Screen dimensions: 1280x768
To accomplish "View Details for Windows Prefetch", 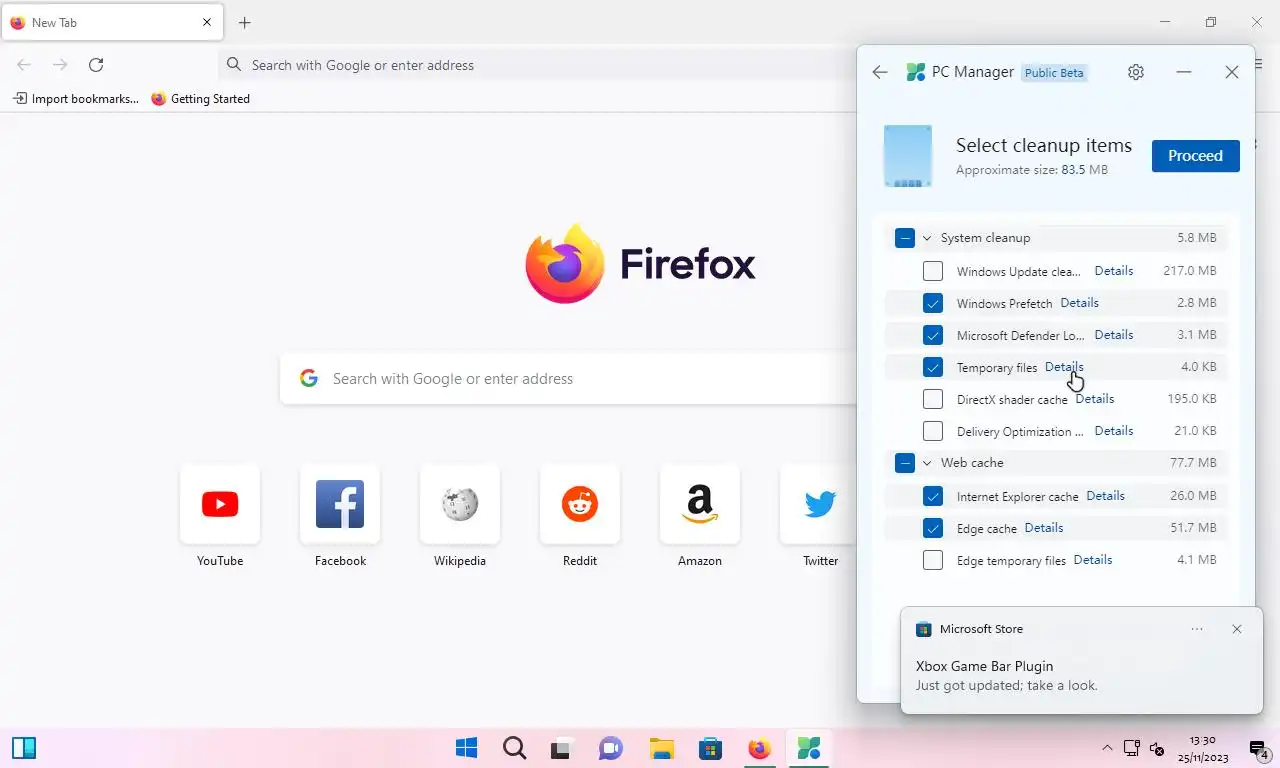I will [1079, 303].
